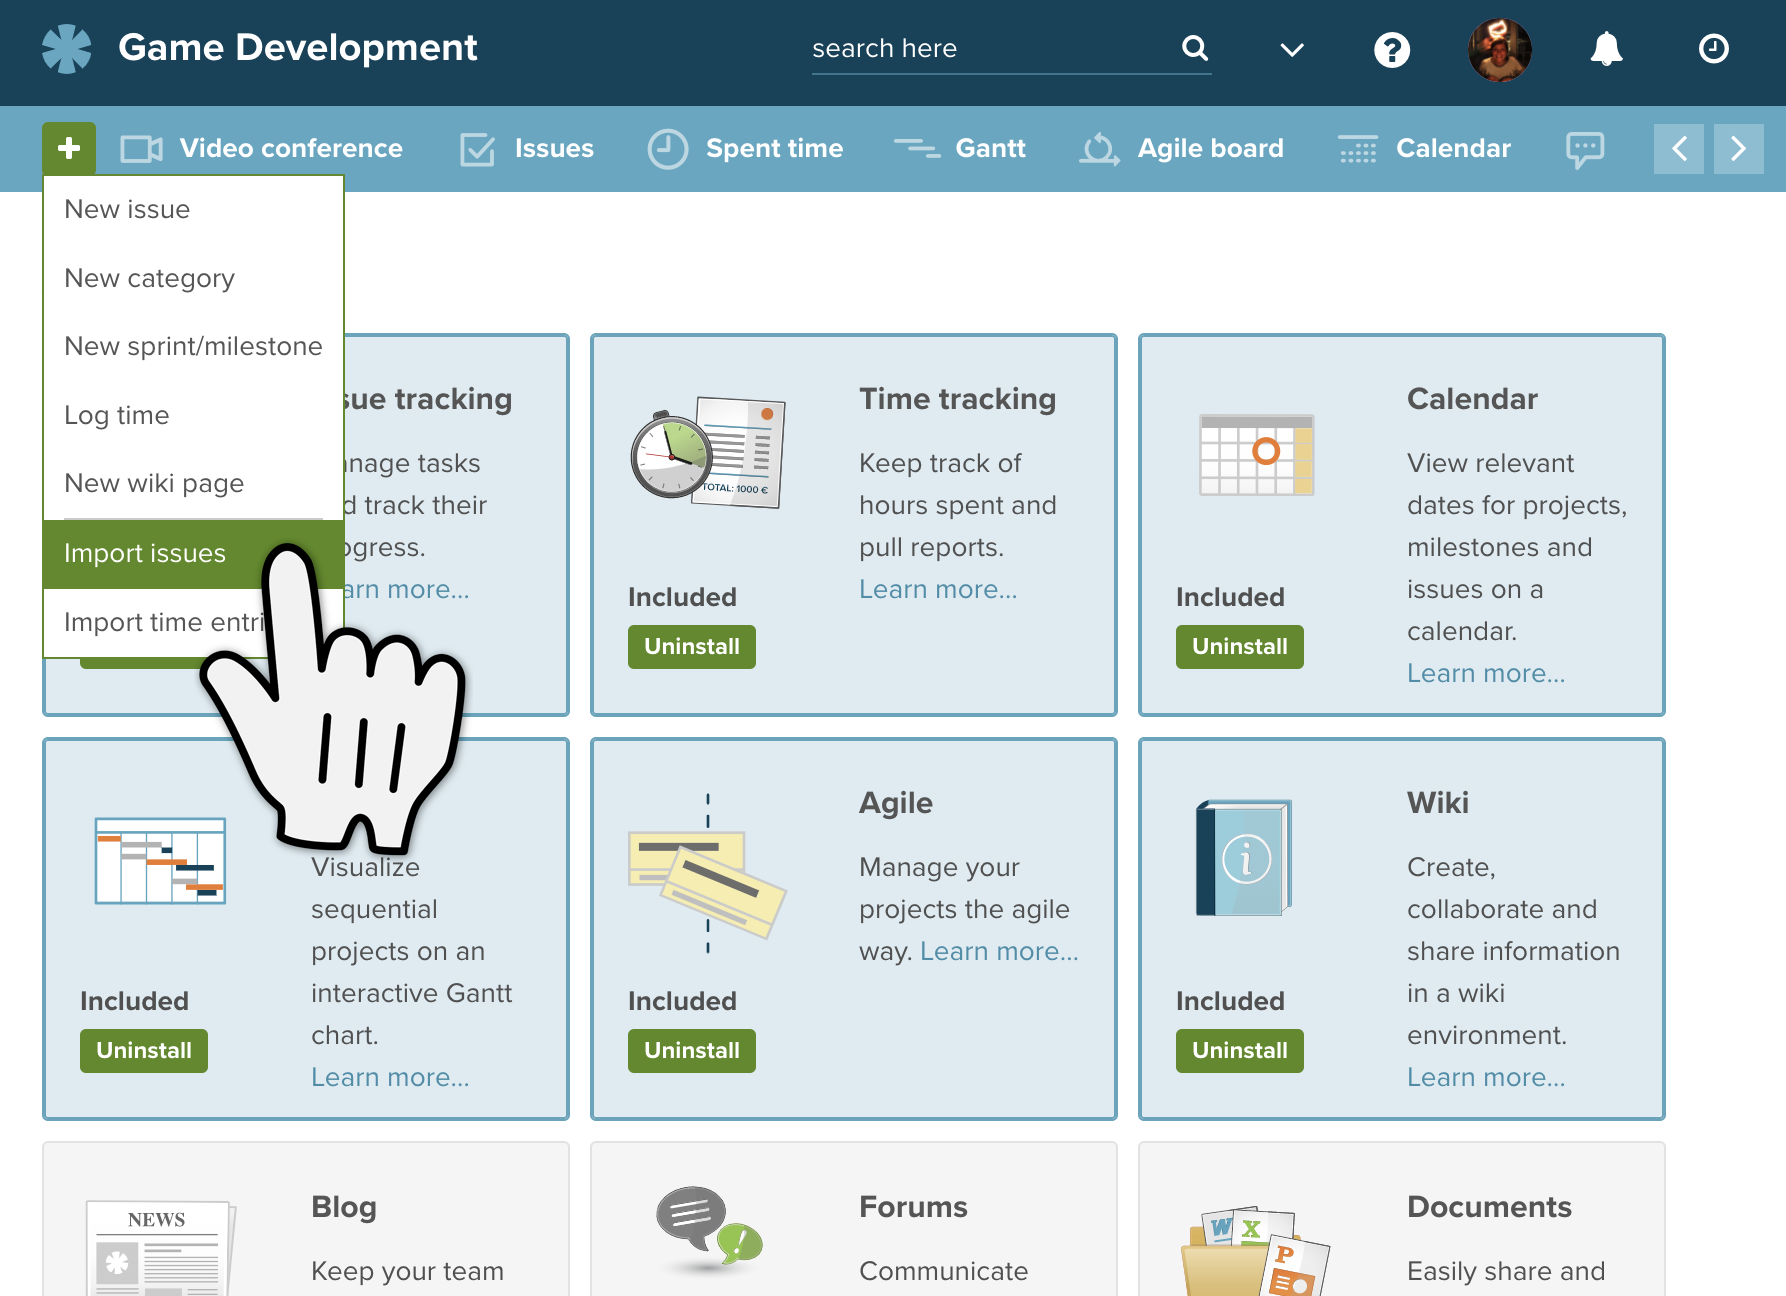Viewport: 1786px width, 1296px height.
Task: Open the notifications bell
Action: (x=1607, y=48)
